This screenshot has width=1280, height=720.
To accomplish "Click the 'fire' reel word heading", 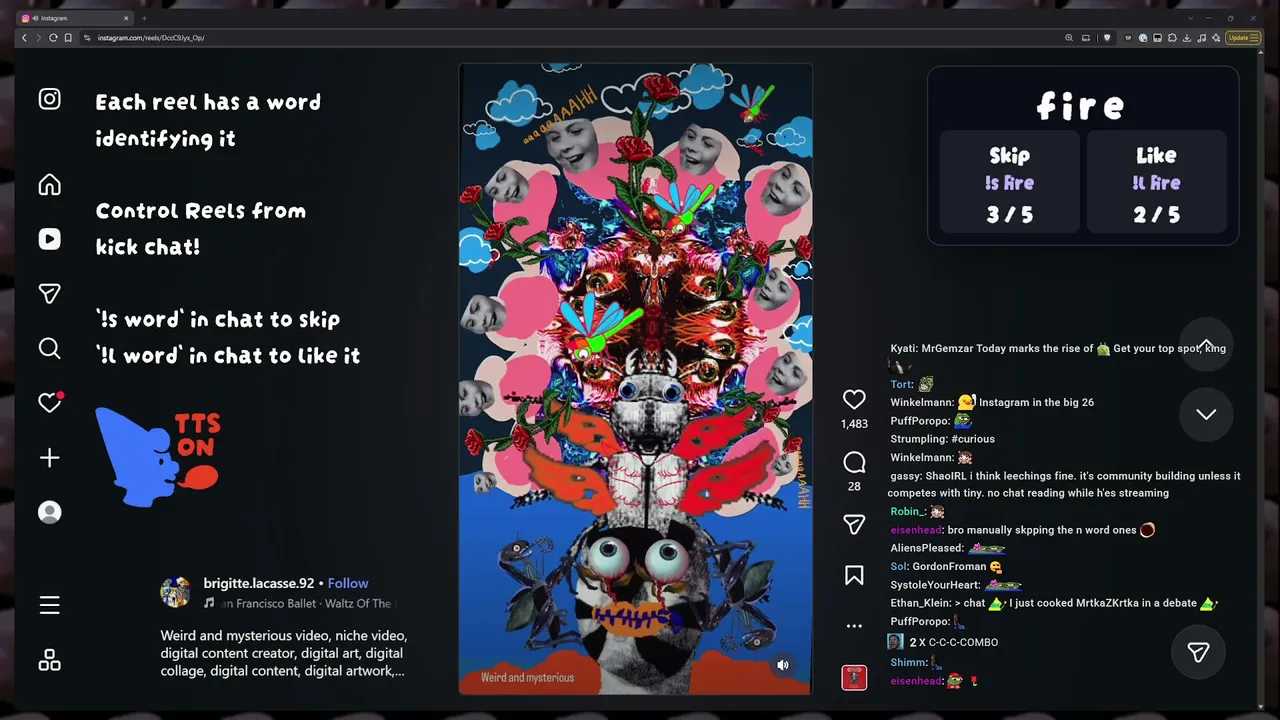I will (x=1081, y=106).
